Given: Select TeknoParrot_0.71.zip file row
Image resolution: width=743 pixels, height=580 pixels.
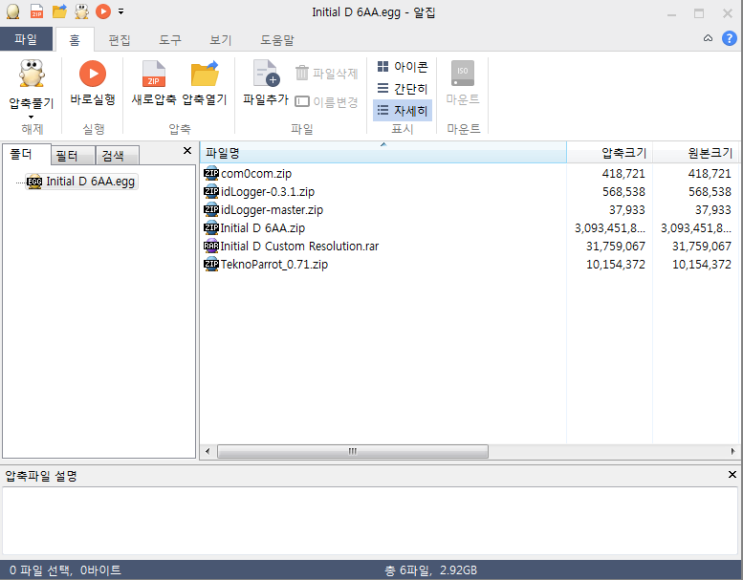Looking at the screenshot, I should (x=468, y=264).
